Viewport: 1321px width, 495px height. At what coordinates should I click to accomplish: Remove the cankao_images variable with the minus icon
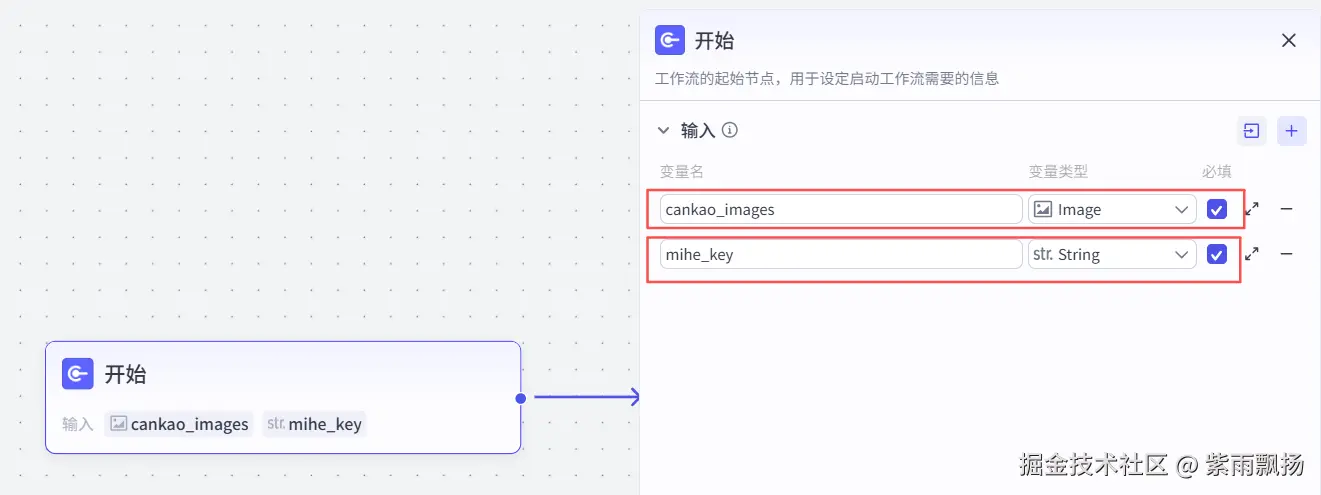coord(1287,209)
